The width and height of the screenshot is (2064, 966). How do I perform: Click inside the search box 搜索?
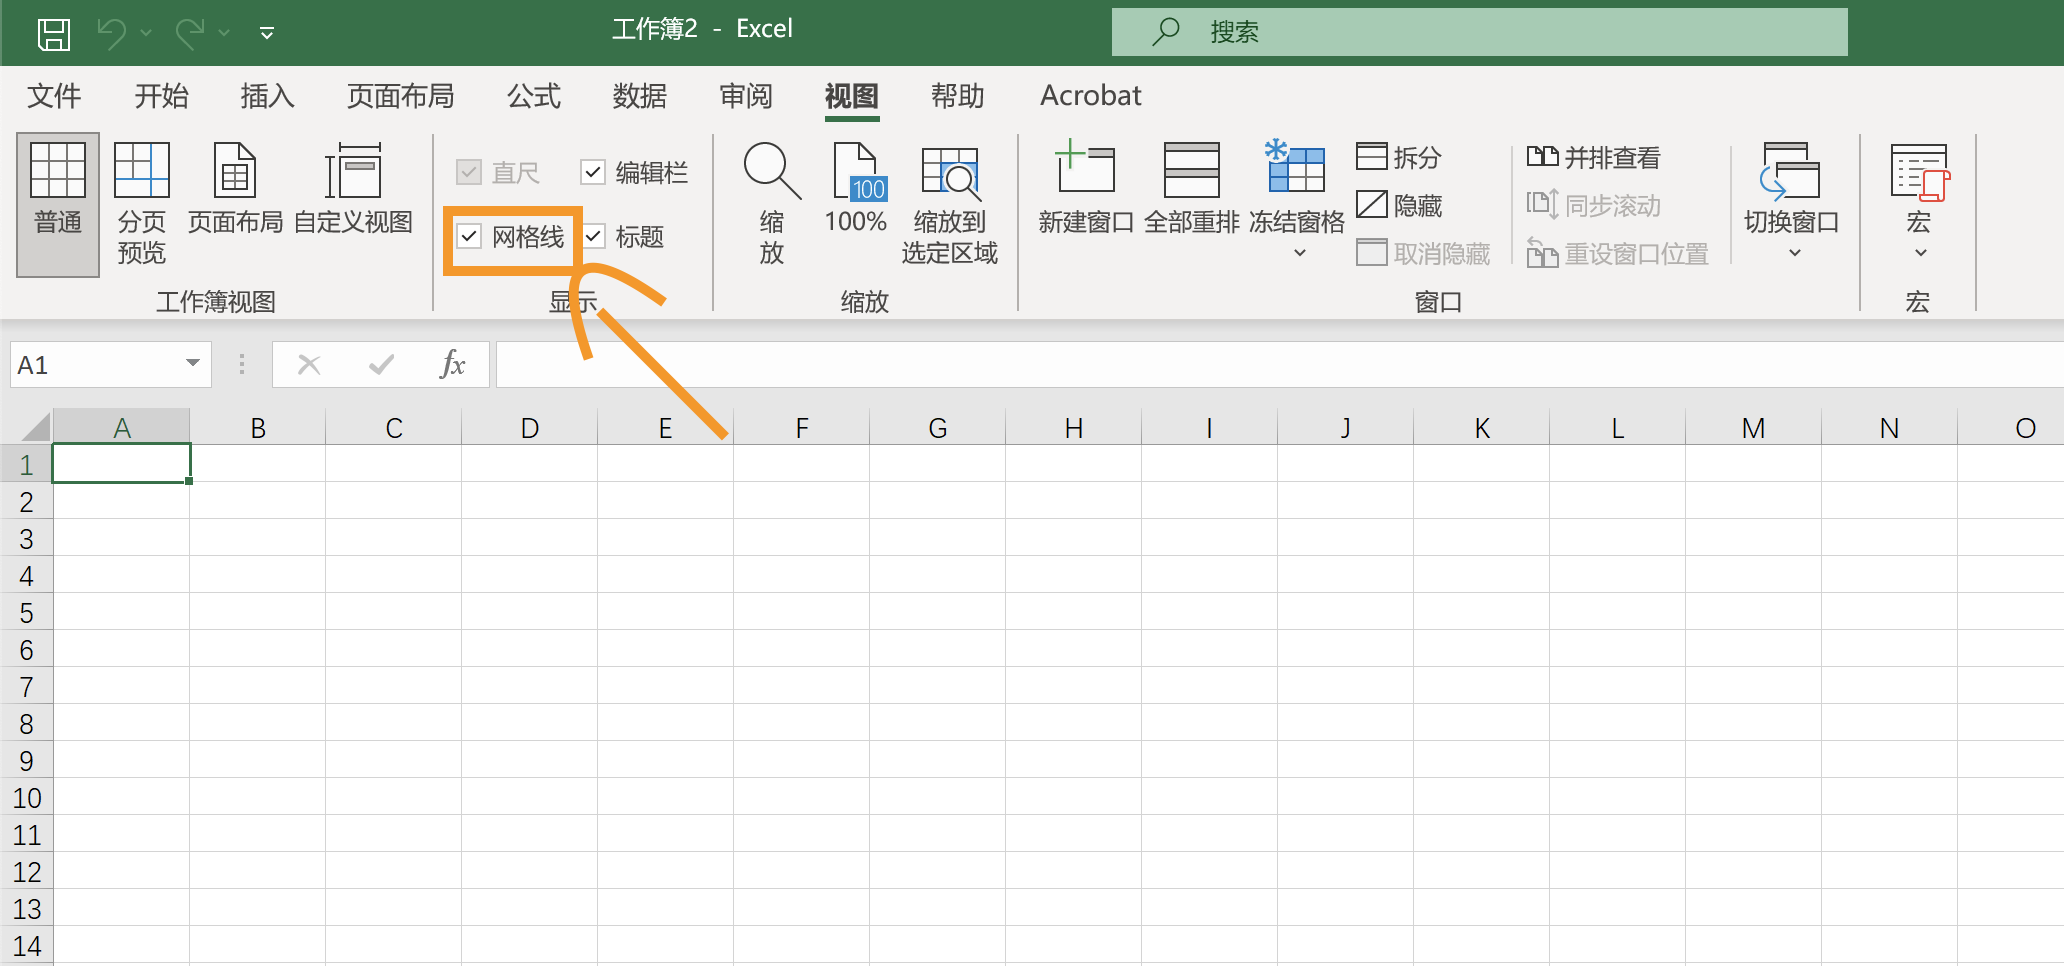[1480, 31]
